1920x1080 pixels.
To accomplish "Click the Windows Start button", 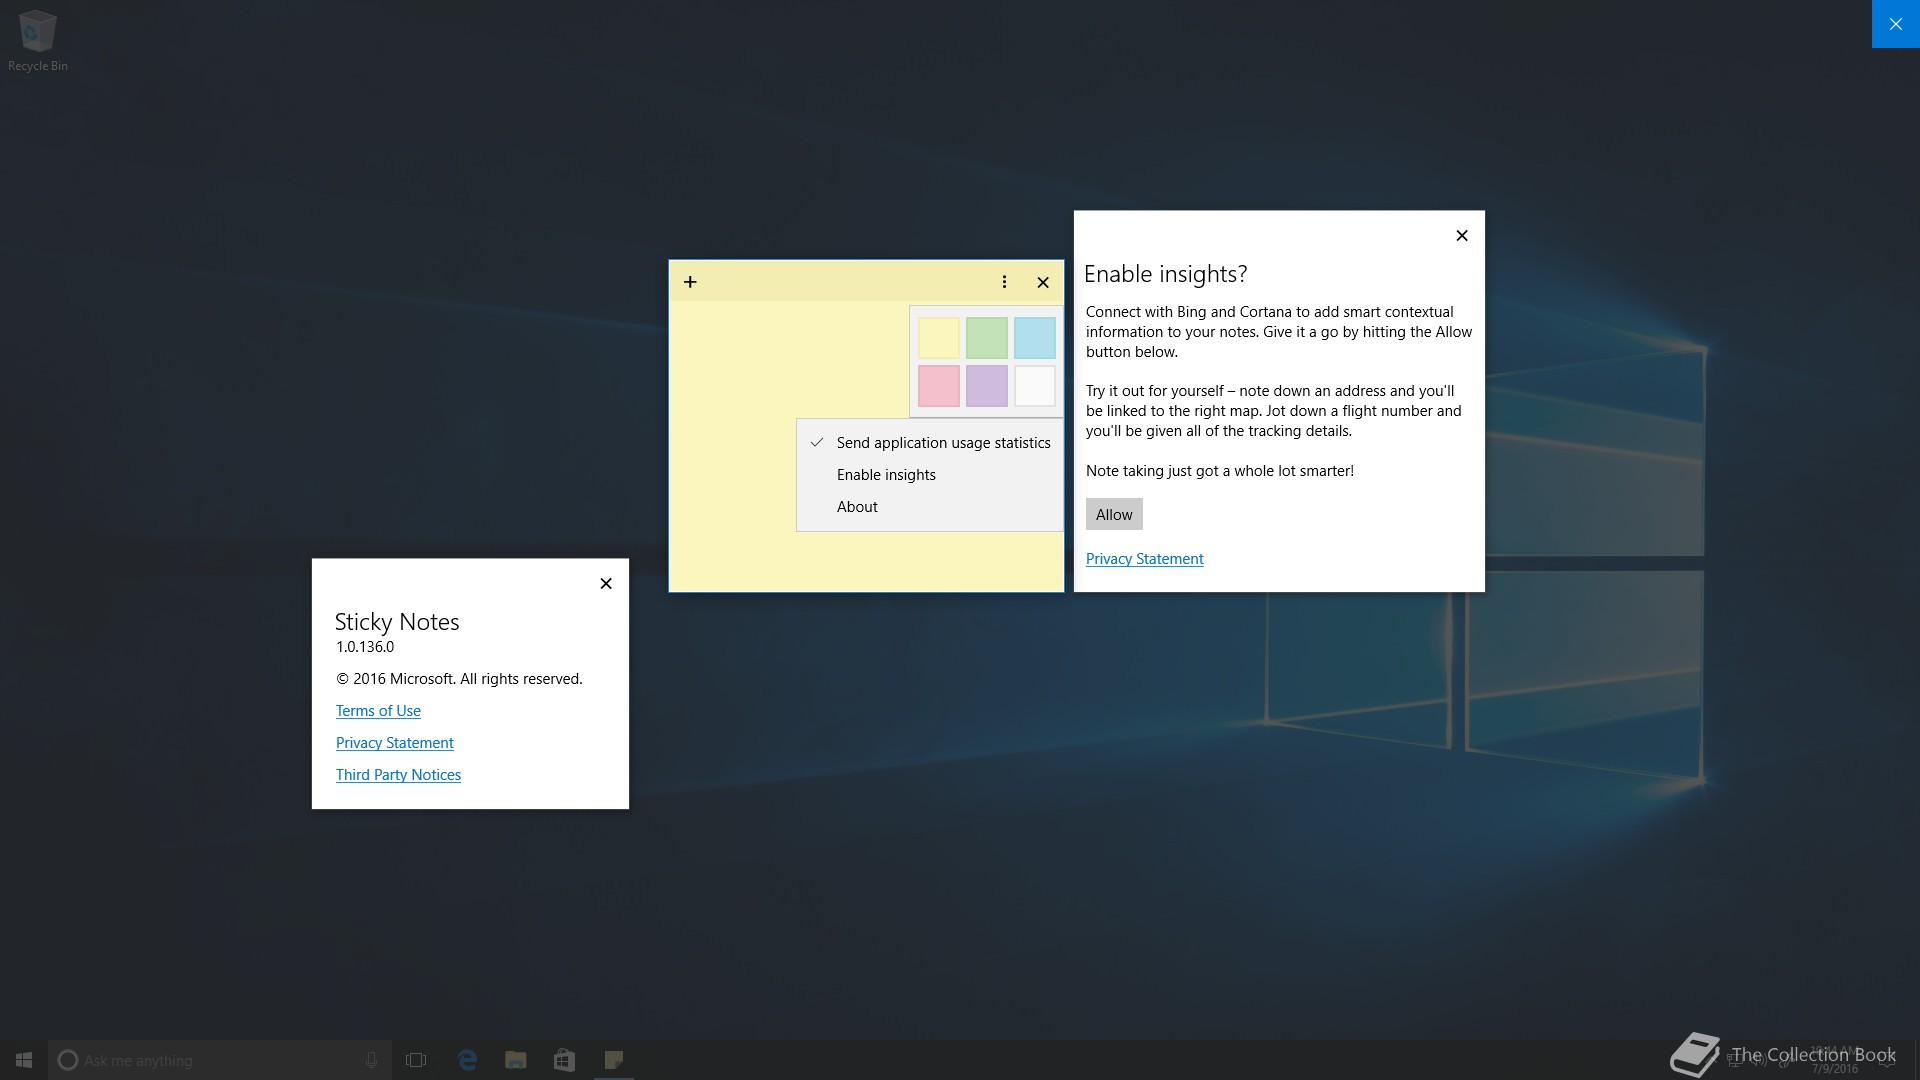I will click(24, 1060).
